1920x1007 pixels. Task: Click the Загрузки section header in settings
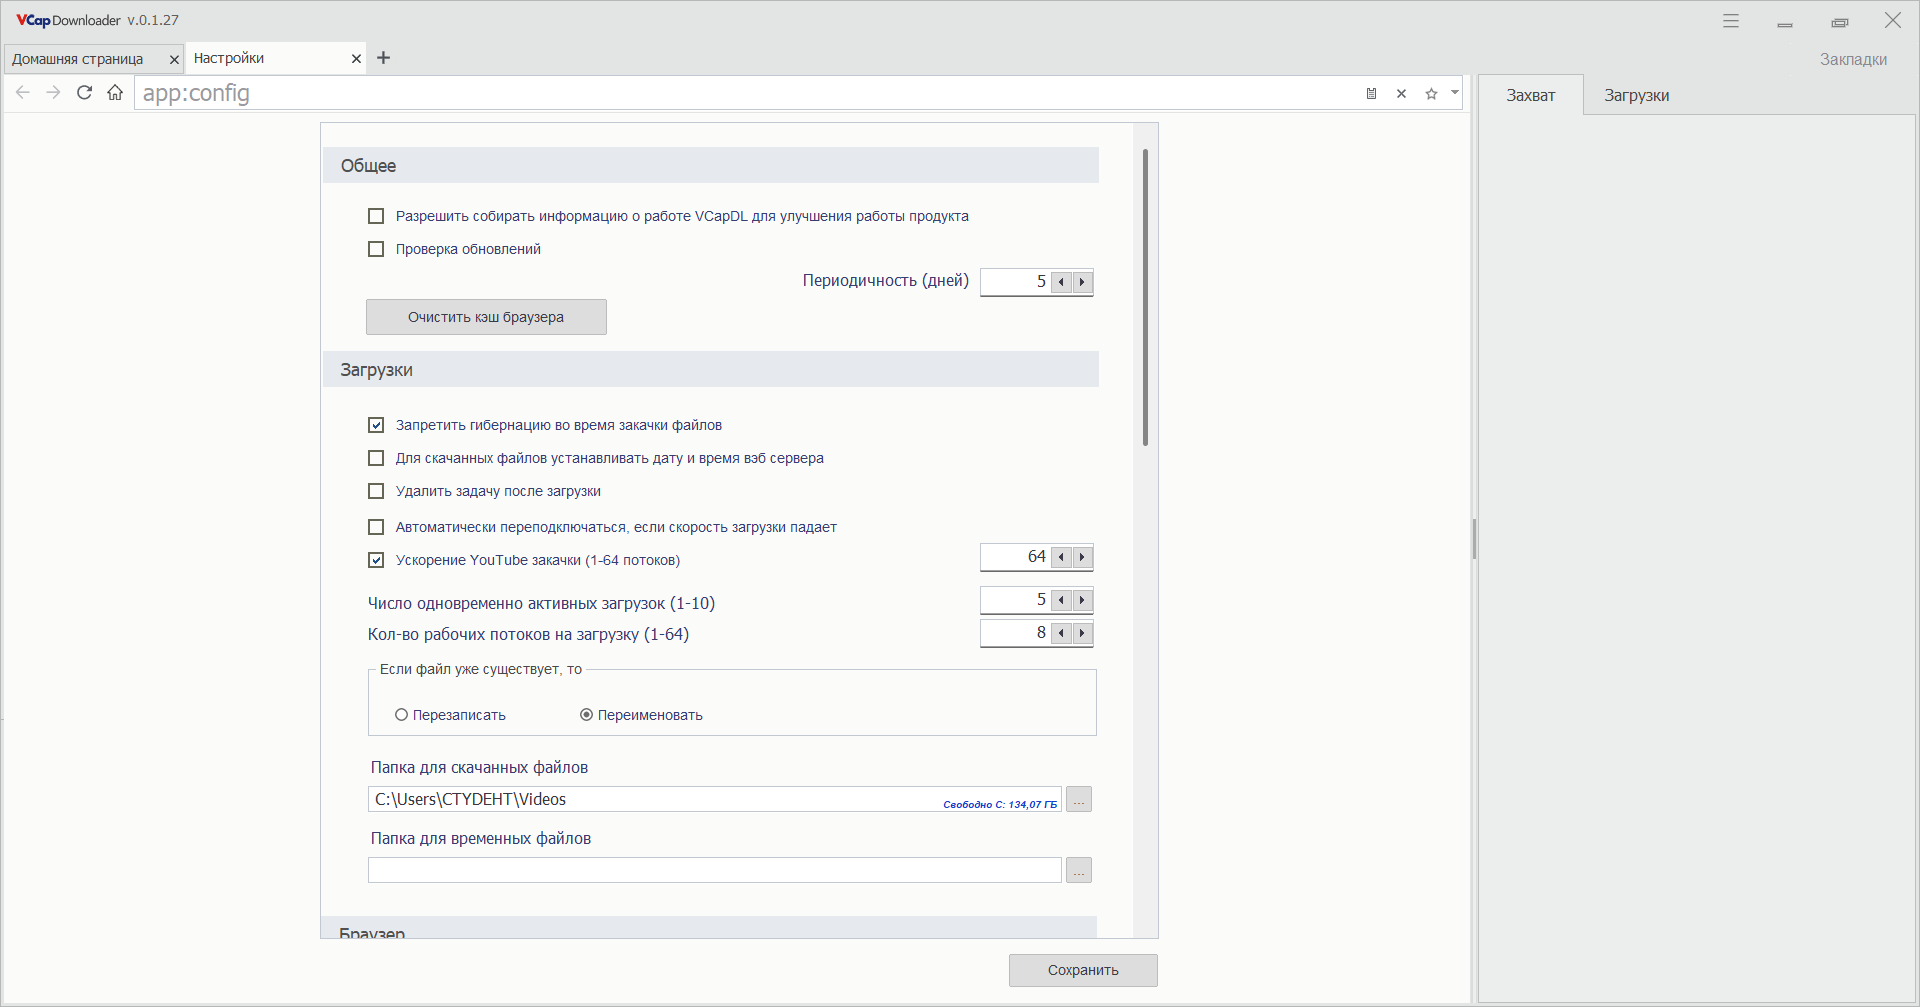711,369
